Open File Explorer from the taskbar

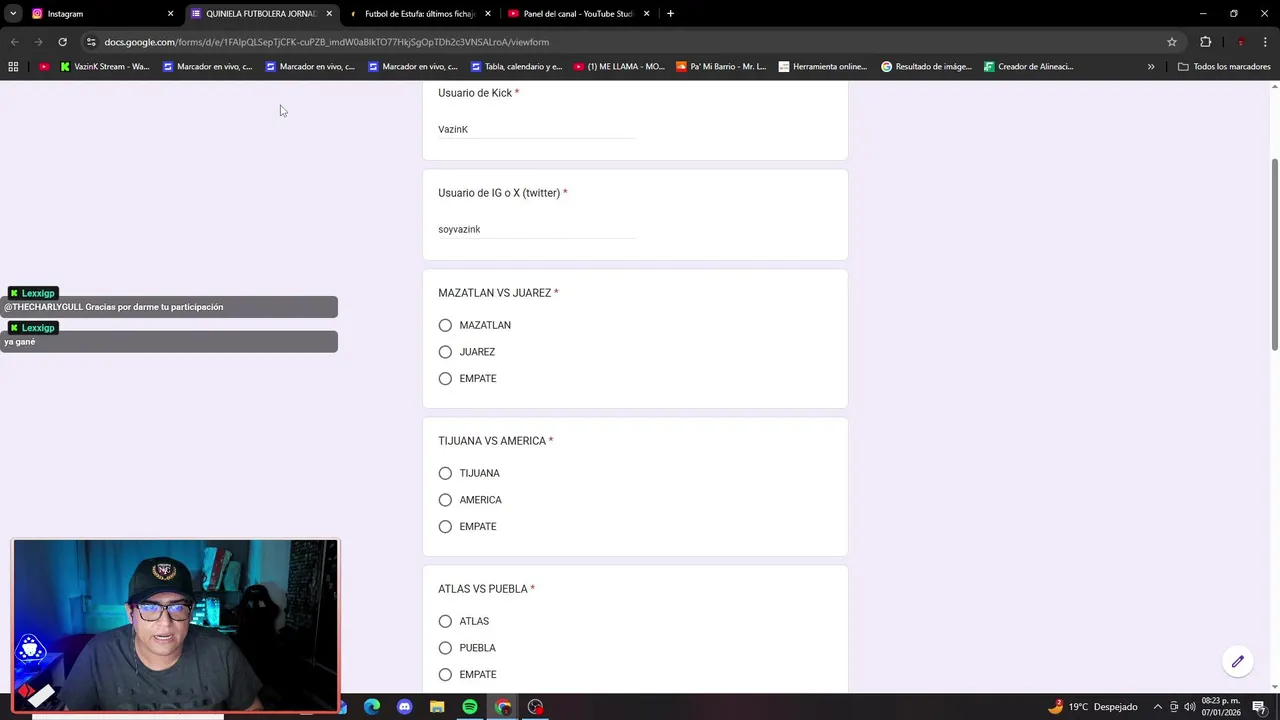point(437,707)
